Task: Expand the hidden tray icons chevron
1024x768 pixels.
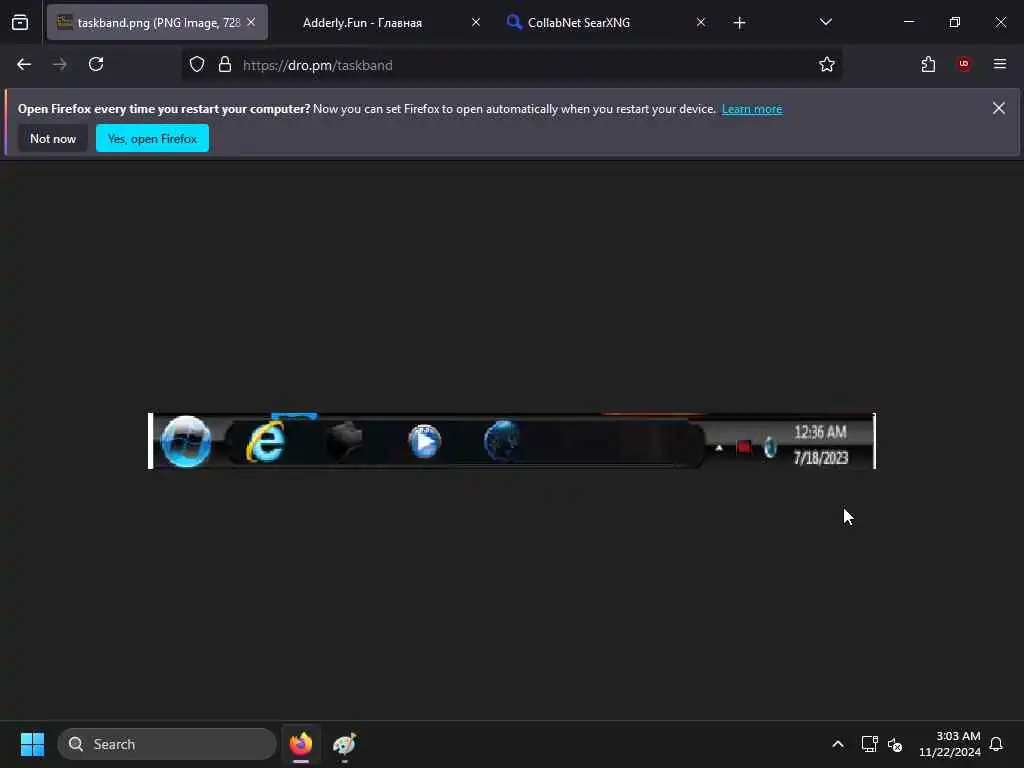Action: click(x=838, y=744)
